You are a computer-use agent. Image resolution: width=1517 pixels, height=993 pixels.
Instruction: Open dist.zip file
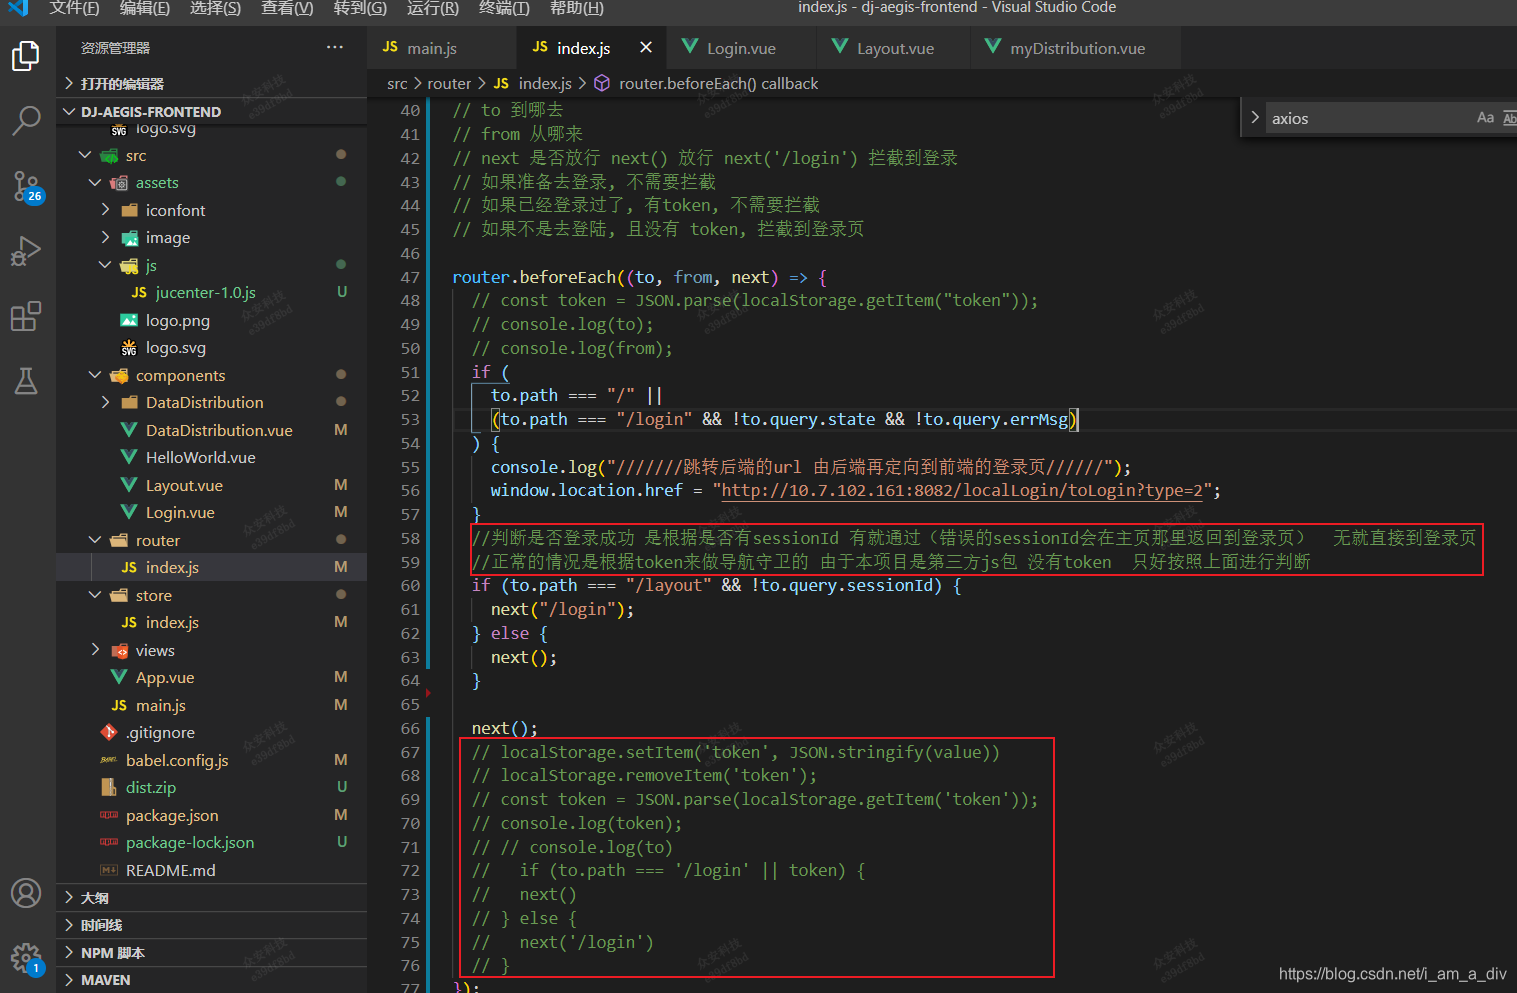point(212,787)
